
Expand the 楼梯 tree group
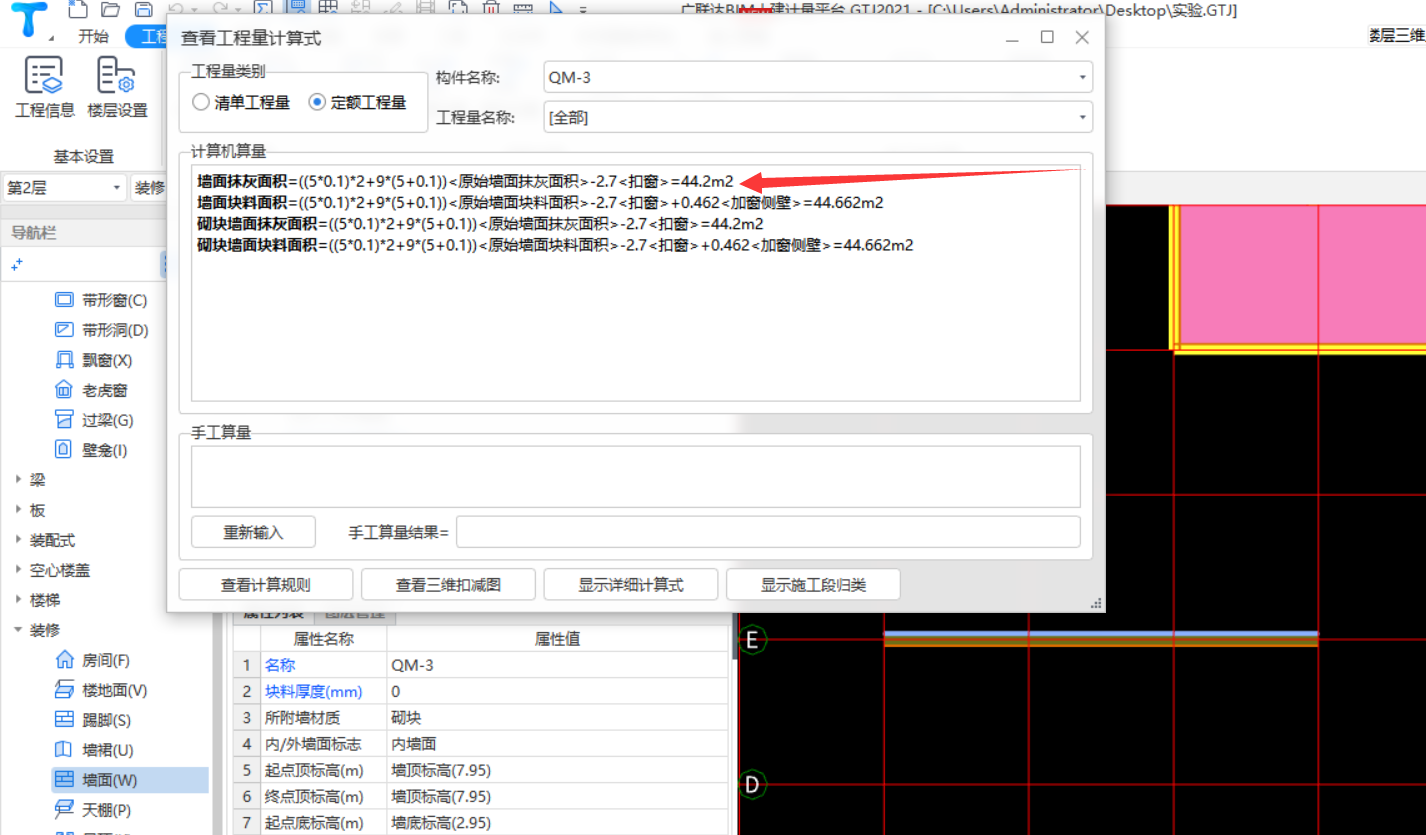coord(19,600)
